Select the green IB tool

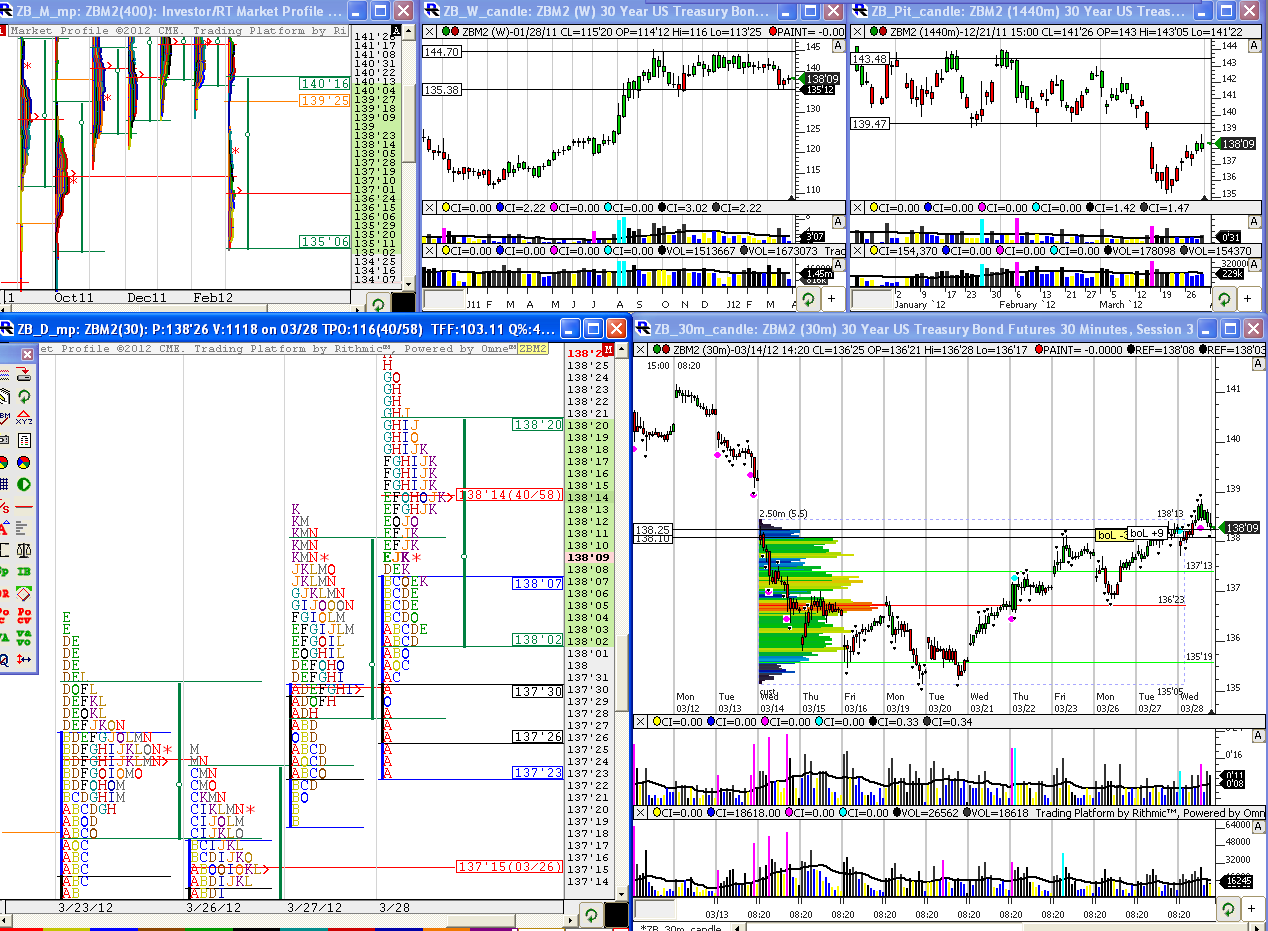click(x=24, y=571)
